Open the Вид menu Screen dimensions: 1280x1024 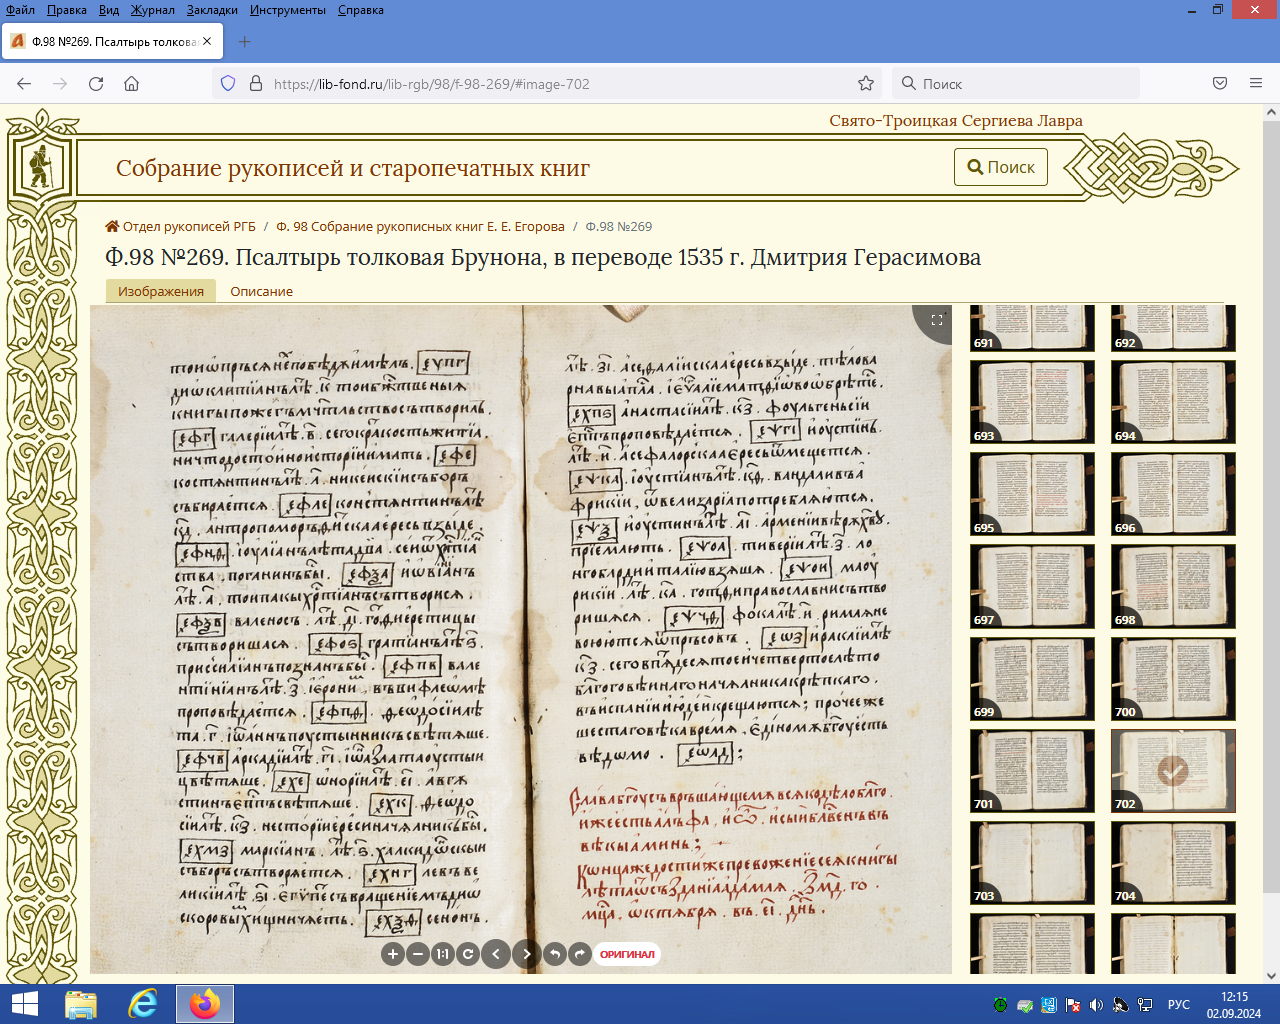click(109, 10)
